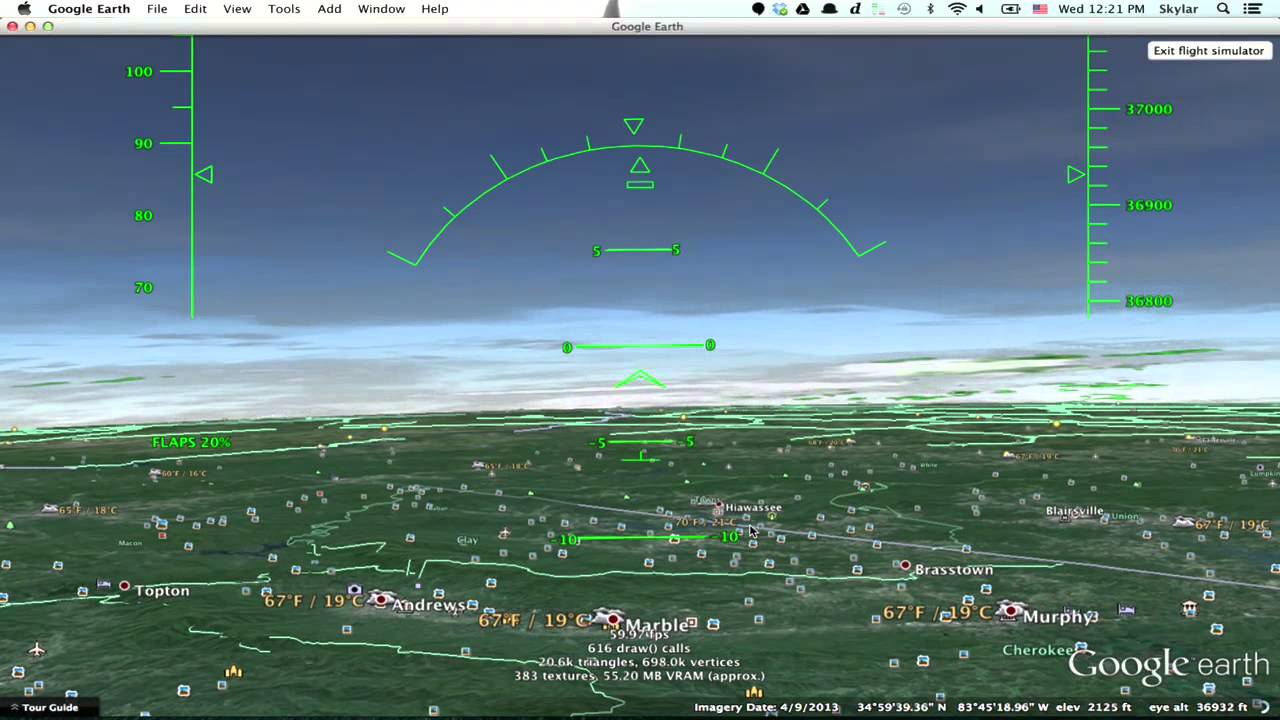Click the weather icon beside Marble
This screenshot has height=720, width=1280.
[x=608, y=618]
